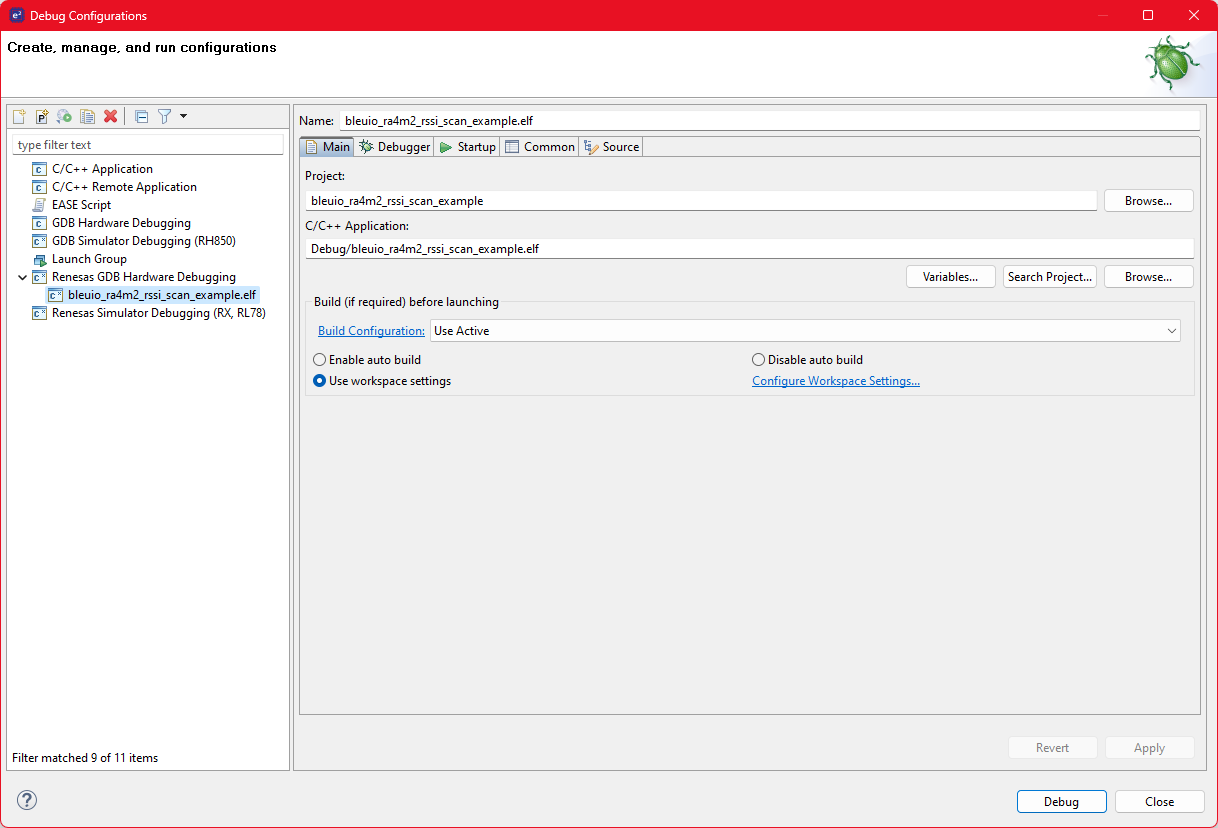The width and height of the screenshot is (1218, 828).
Task: Select Disable auto build option
Action: (x=758, y=360)
